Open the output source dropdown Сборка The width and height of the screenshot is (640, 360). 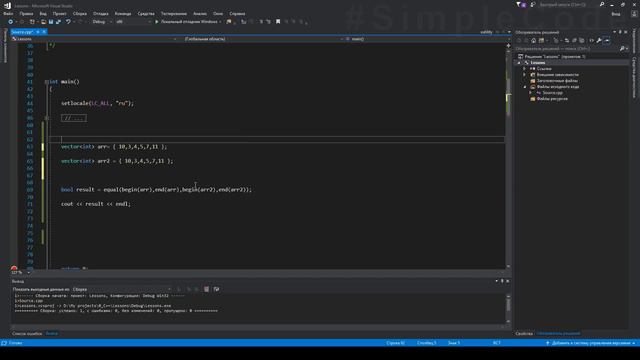click(121, 289)
